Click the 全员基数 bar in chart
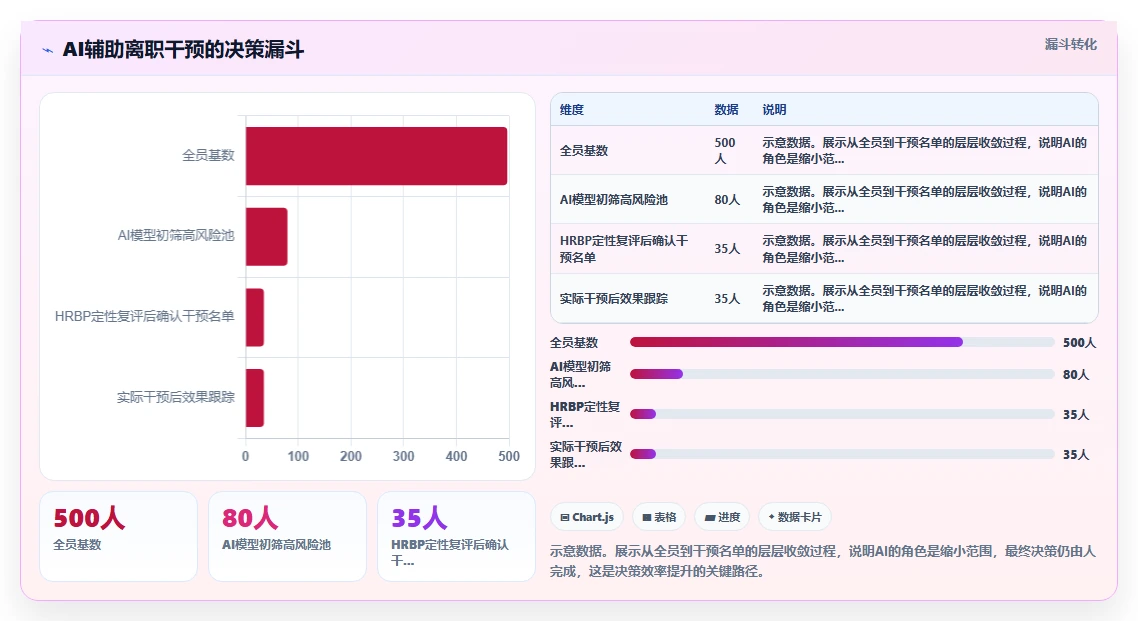 [377, 156]
